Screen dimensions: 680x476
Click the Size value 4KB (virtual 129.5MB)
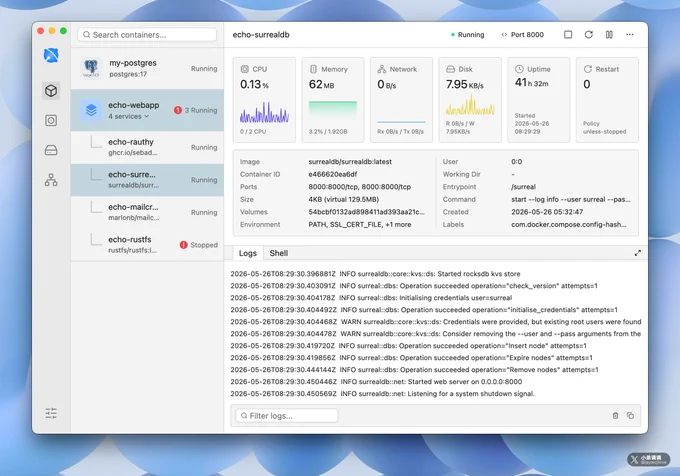tap(343, 199)
